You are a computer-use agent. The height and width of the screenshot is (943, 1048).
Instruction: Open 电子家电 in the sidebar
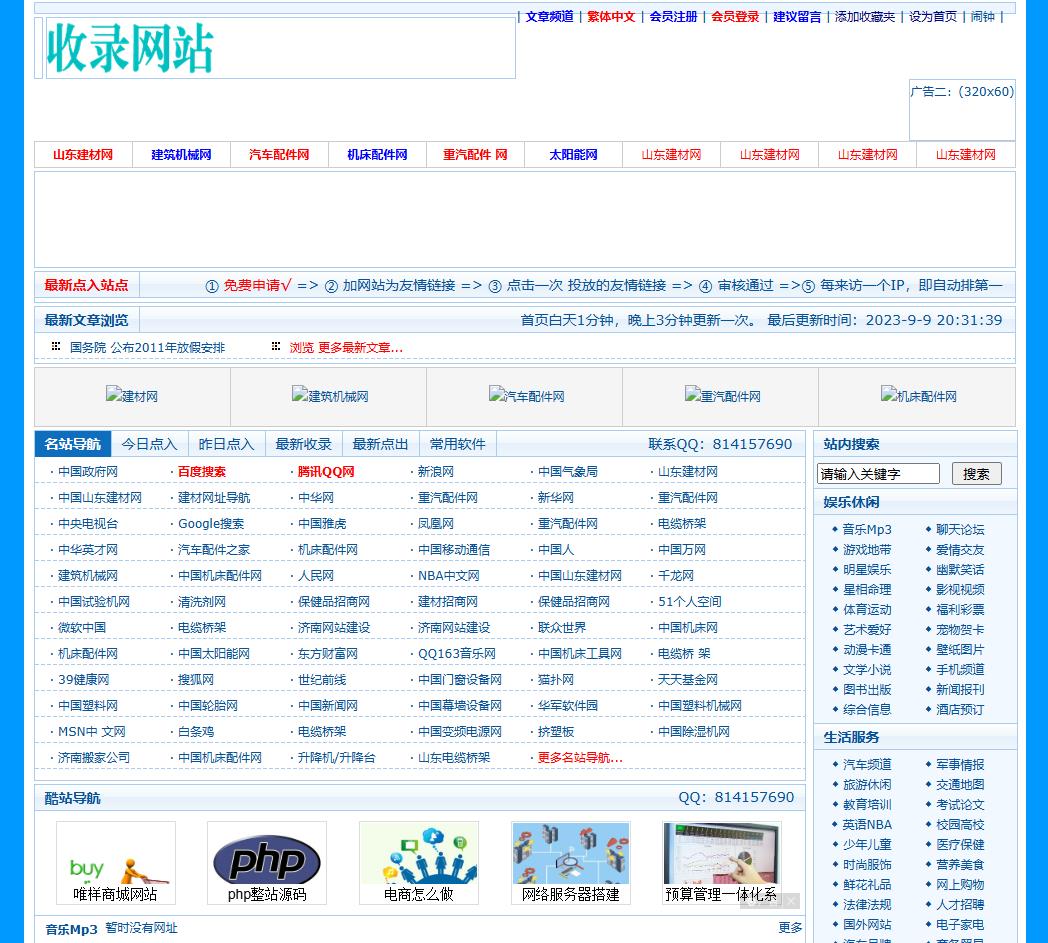tap(960, 926)
